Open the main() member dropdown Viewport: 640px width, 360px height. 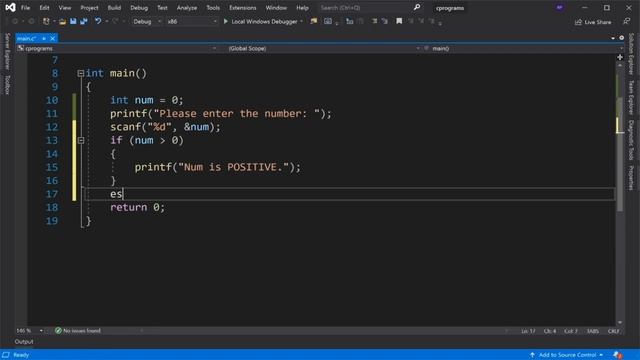coord(524,49)
